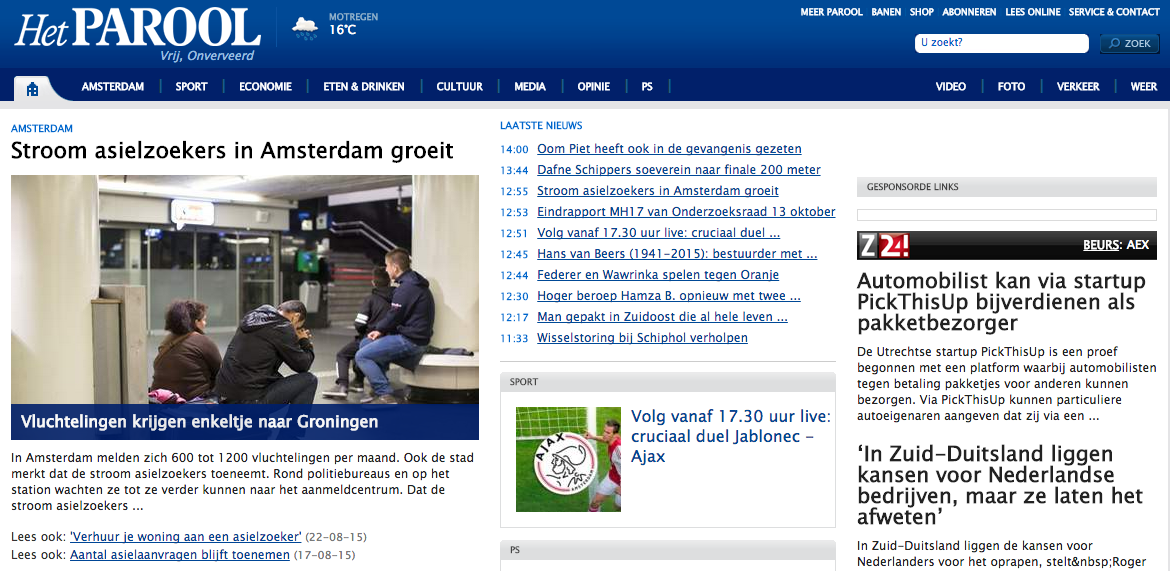Focus the 'U zoekt?' search field
1170x571 pixels.
point(1001,43)
